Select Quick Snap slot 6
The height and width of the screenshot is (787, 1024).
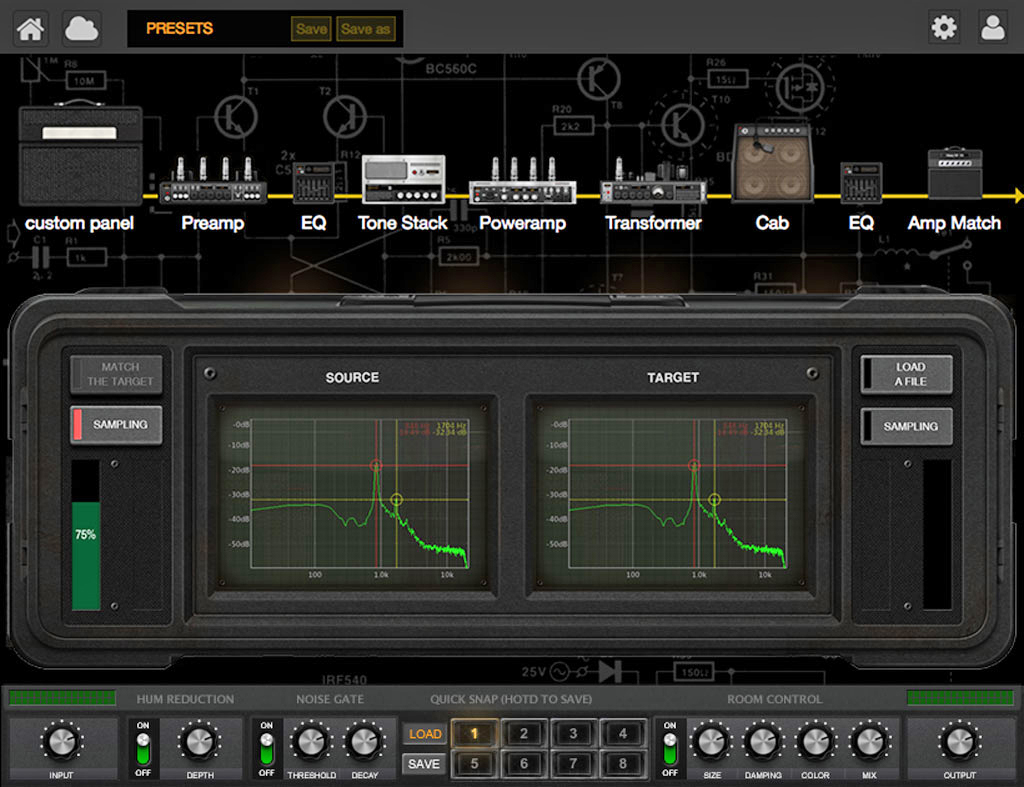click(x=523, y=764)
